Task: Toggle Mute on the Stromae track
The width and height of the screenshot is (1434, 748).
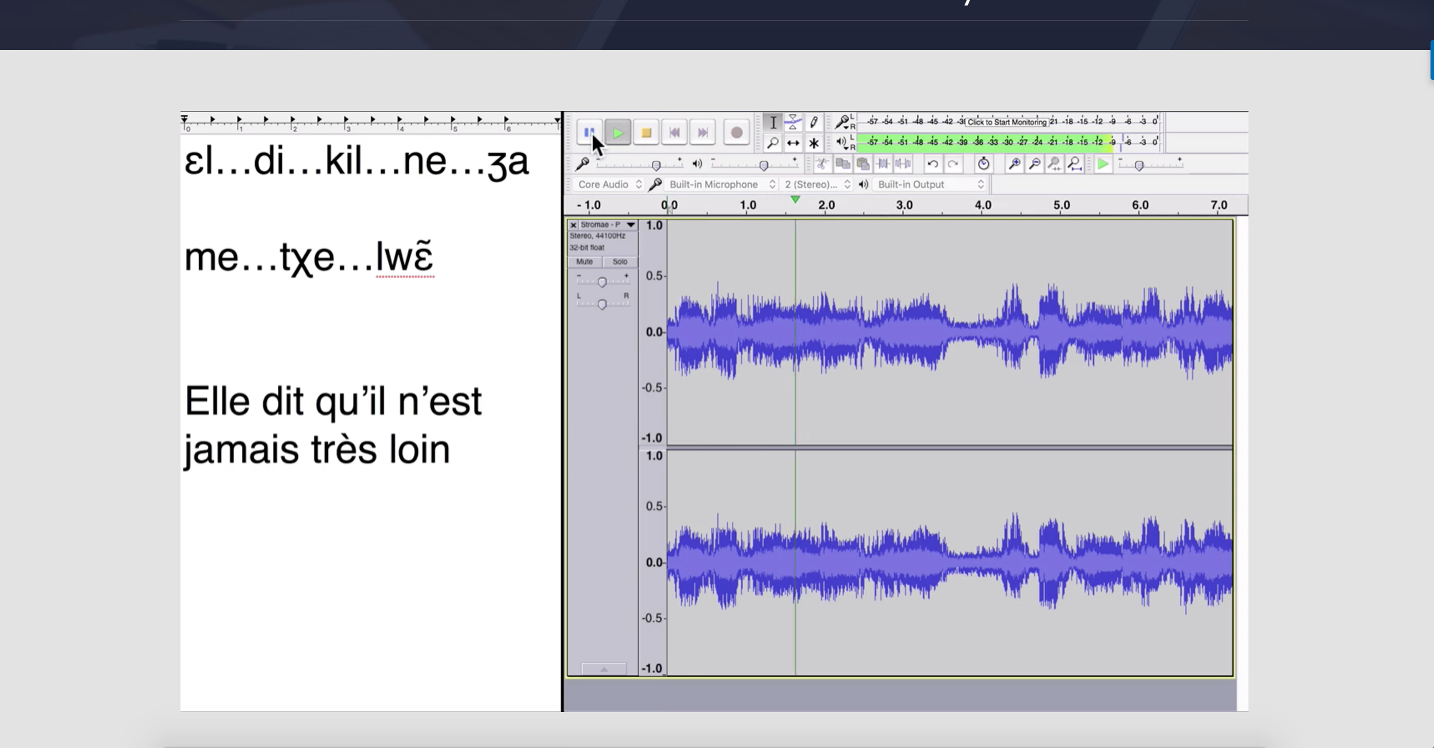Action: click(x=584, y=262)
